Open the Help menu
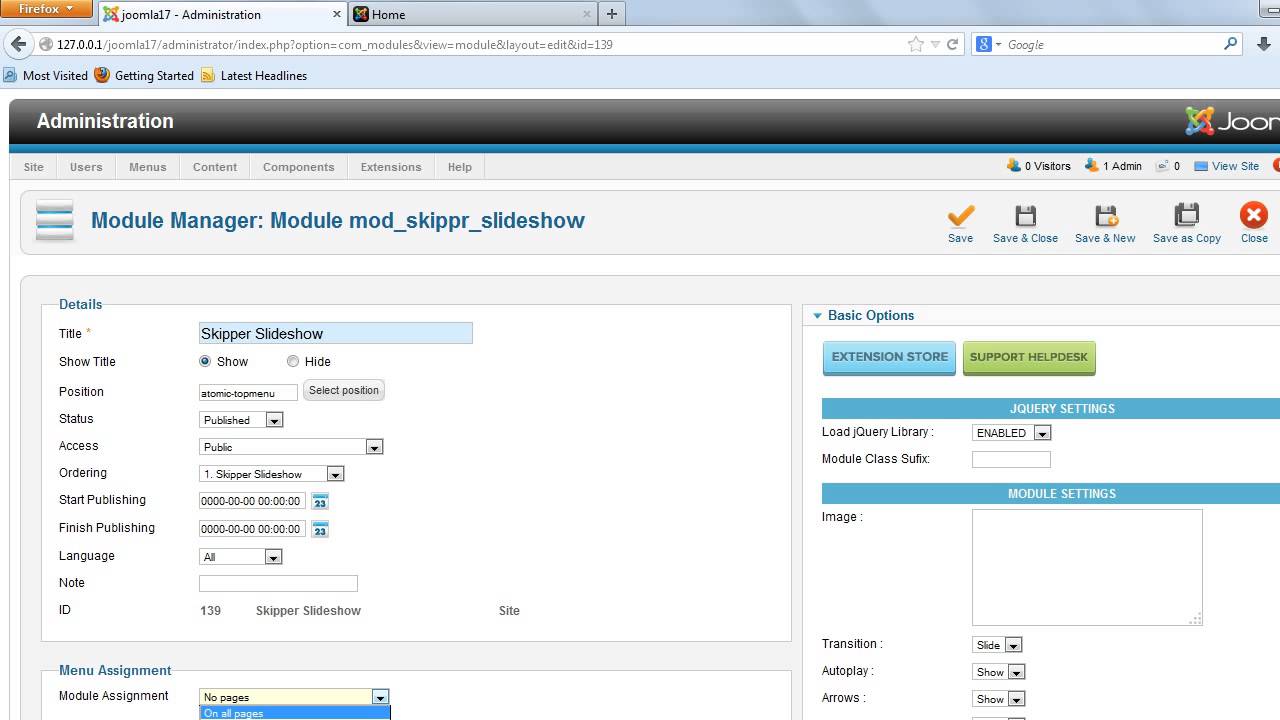 [x=460, y=167]
